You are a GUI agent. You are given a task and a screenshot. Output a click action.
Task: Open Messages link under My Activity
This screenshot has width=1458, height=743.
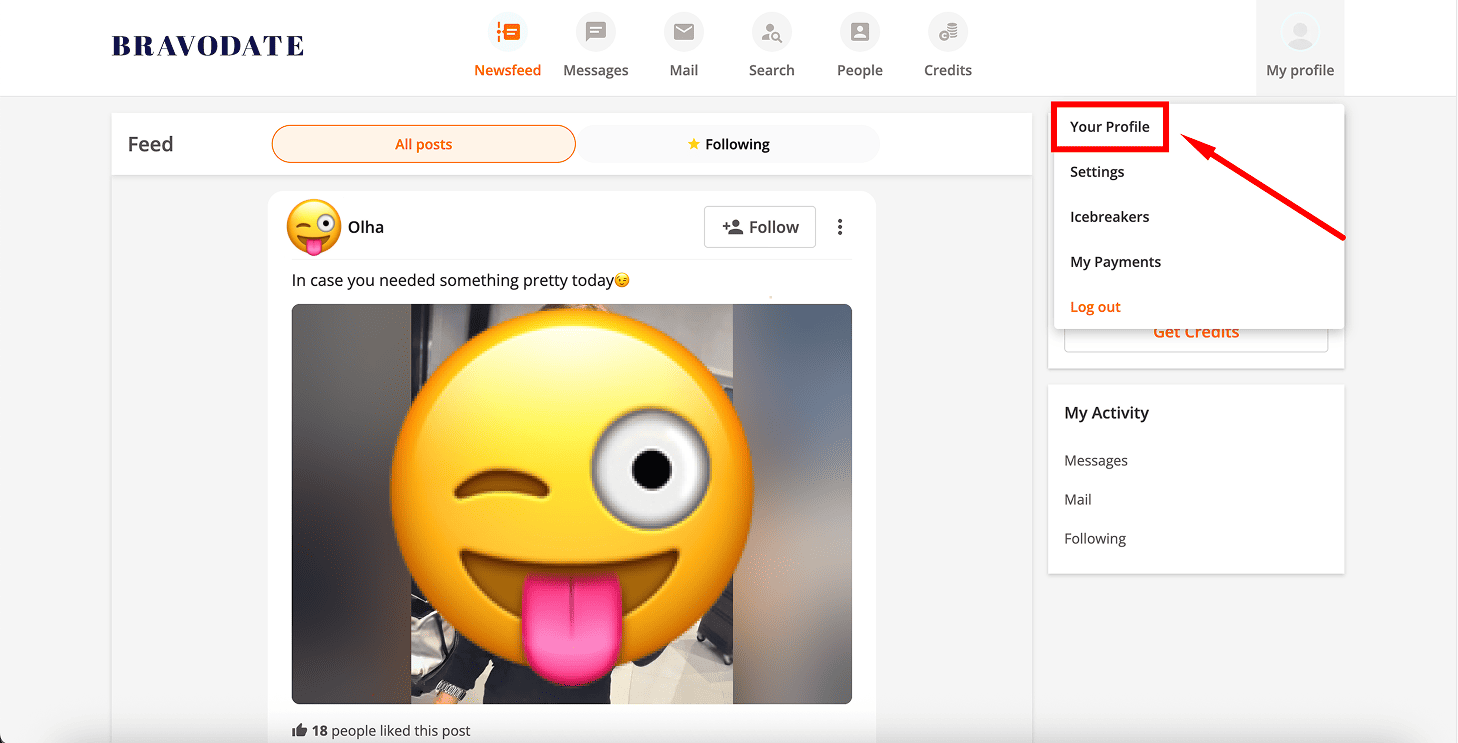point(1096,461)
